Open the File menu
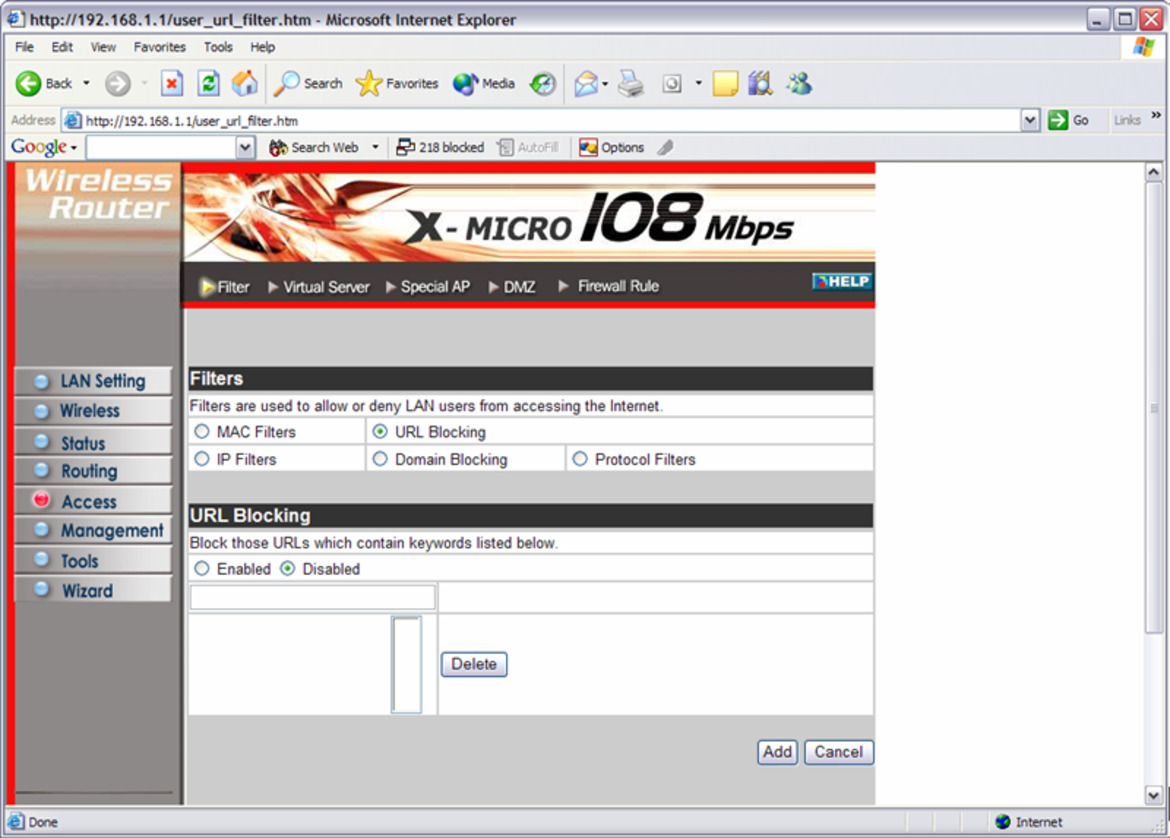This screenshot has width=1170, height=838. [24, 47]
